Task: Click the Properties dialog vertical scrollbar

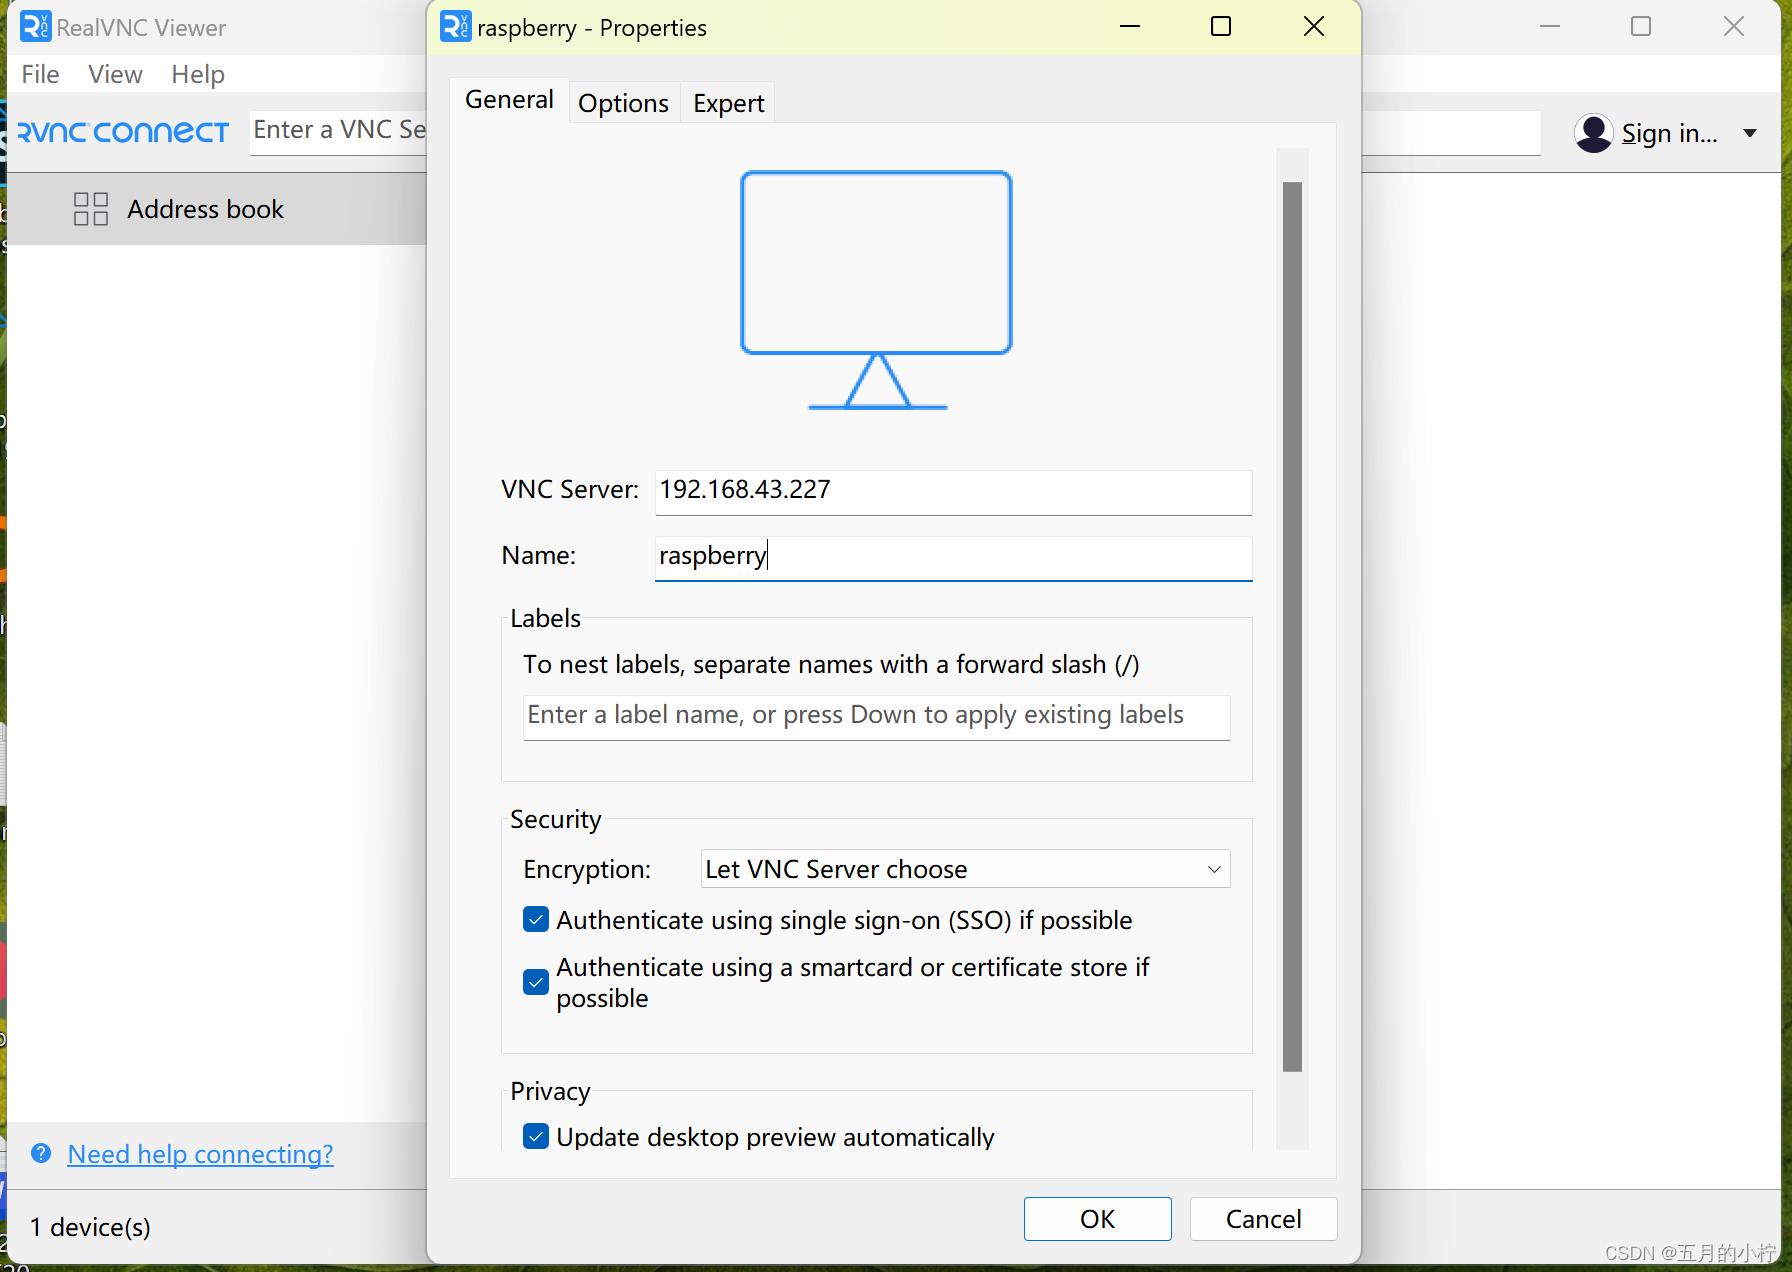Action: (1292, 626)
